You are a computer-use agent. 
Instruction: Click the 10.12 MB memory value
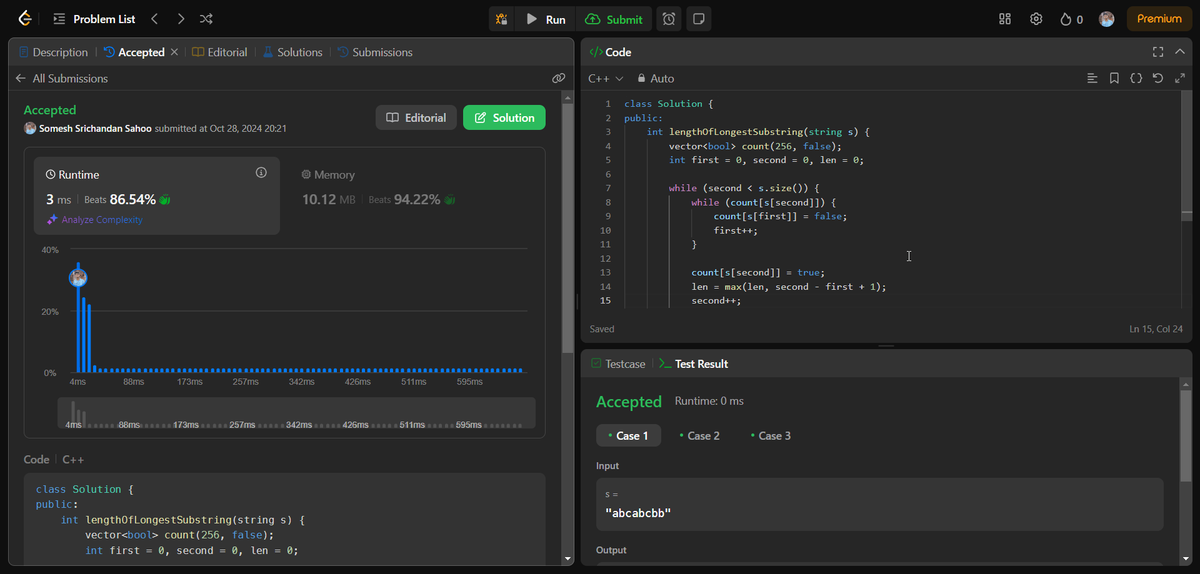click(329, 199)
